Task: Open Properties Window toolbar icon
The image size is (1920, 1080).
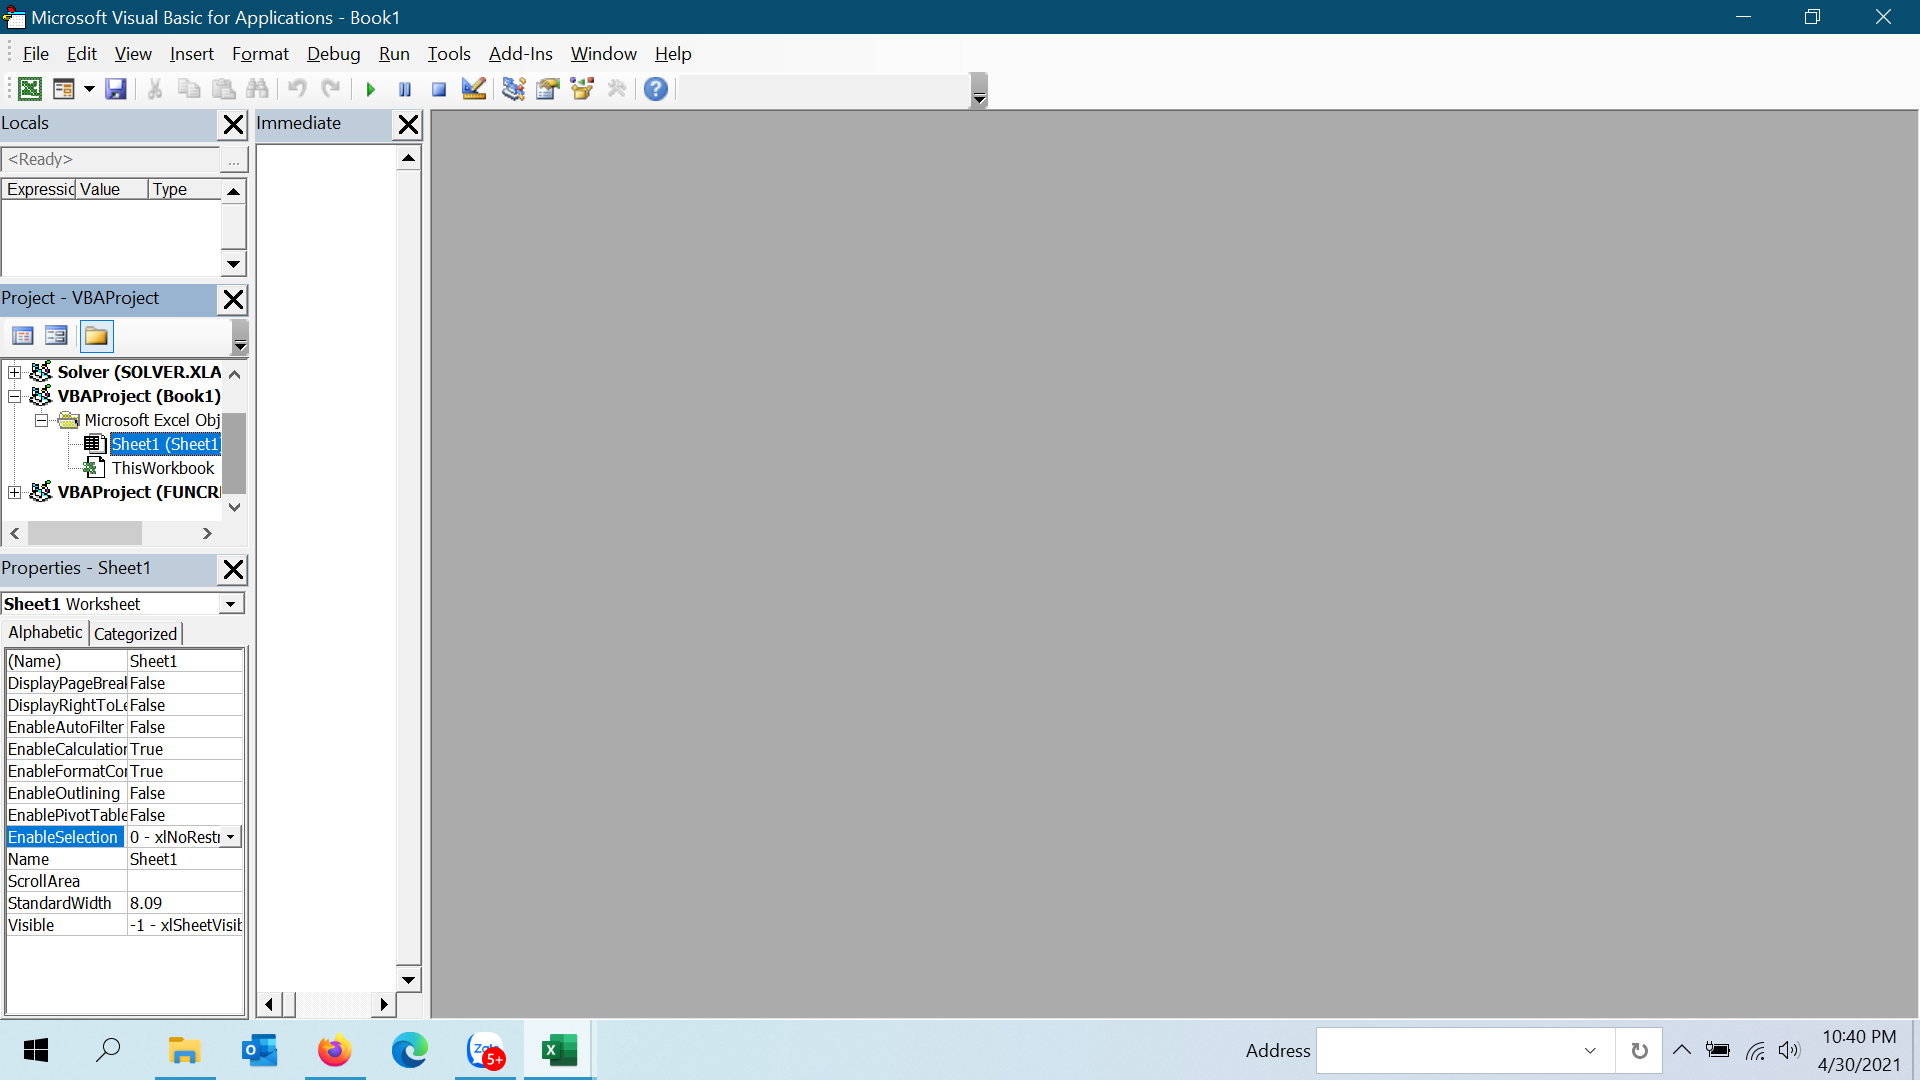Action: (x=548, y=89)
